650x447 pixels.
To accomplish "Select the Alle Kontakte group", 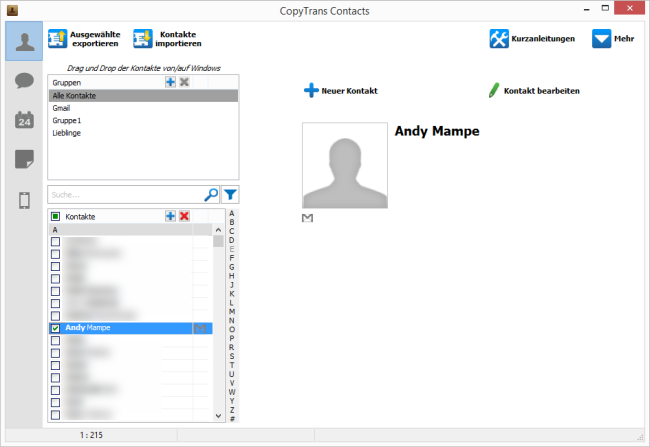I will tap(143, 96).
